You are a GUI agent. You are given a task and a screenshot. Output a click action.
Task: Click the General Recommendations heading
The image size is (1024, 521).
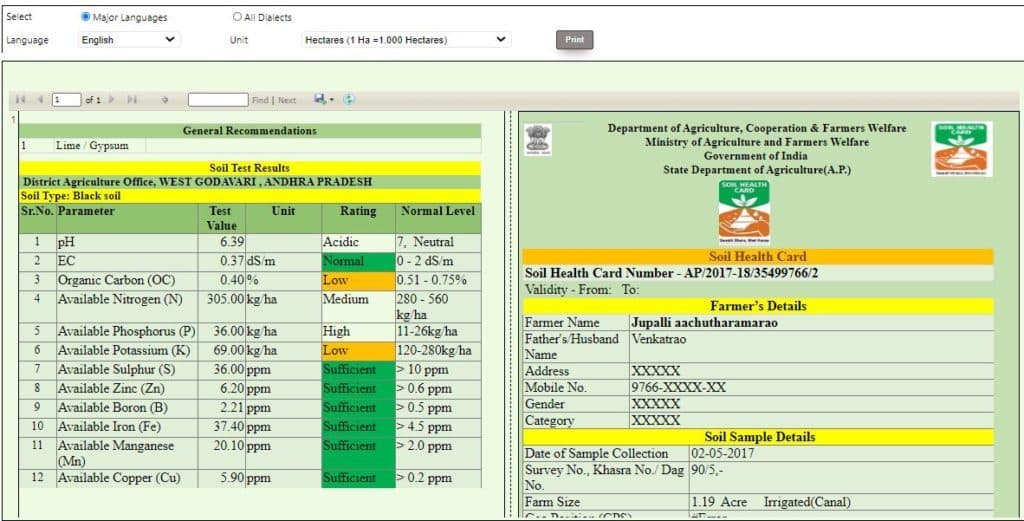point(249,131)
